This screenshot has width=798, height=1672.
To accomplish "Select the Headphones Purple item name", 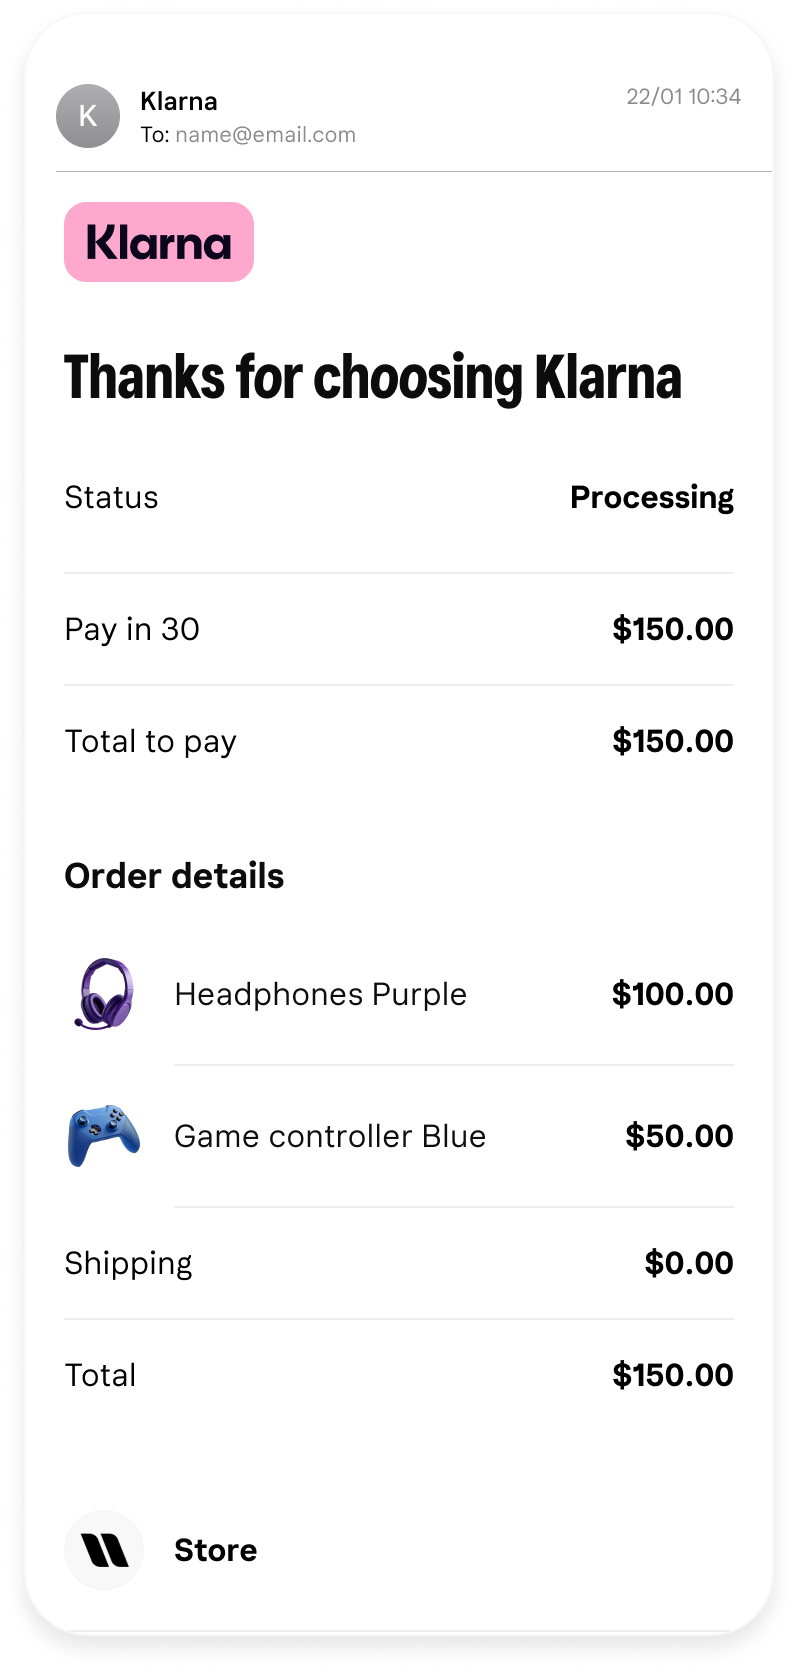I will coord(320,994).
